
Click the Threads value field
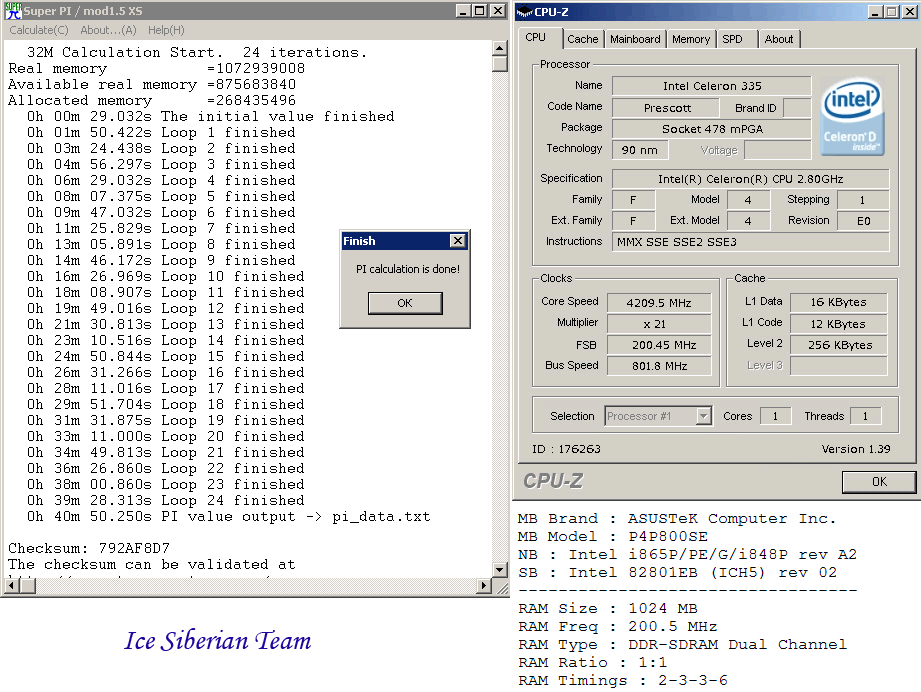point(865,416)
